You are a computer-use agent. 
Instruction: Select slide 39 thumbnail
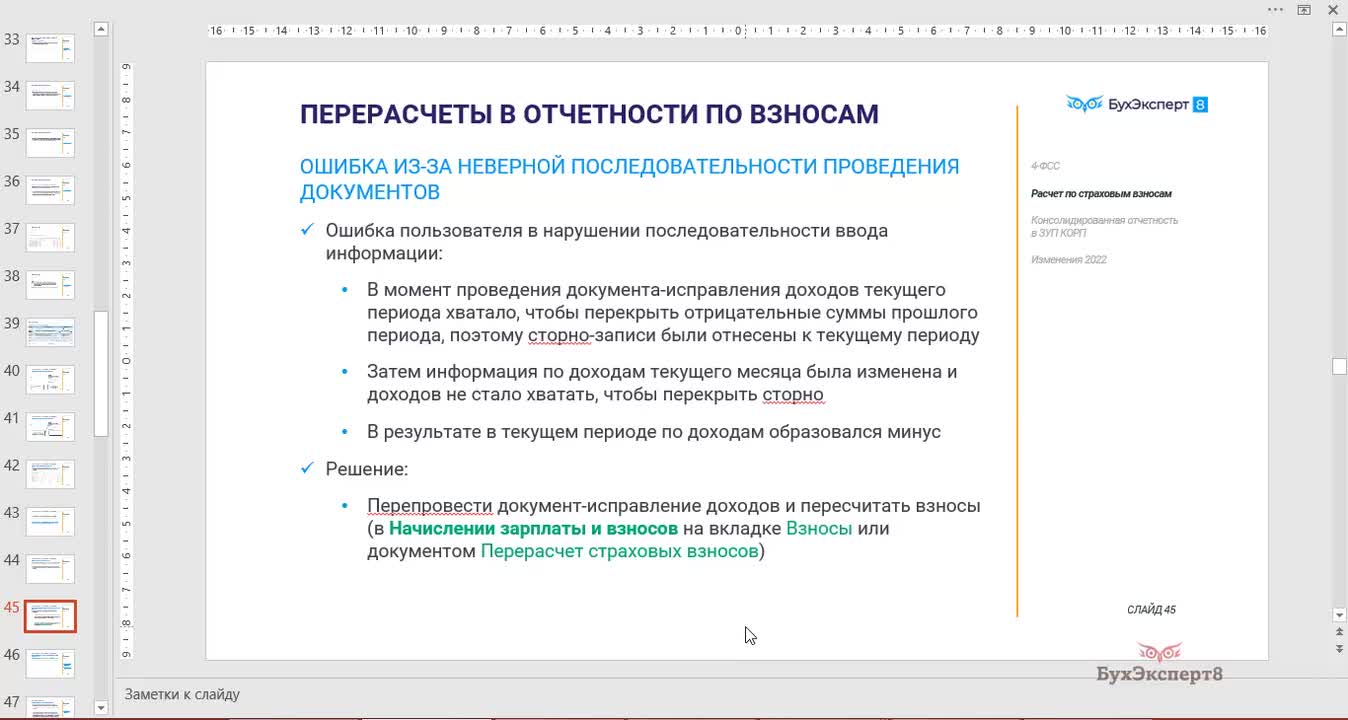coord(50,332)
